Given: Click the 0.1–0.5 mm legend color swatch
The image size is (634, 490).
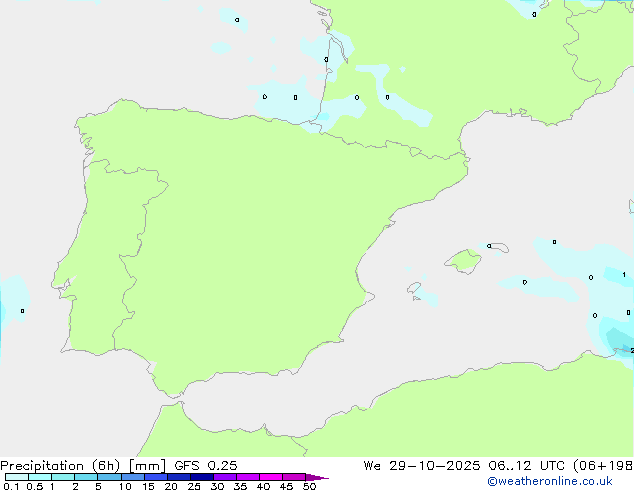Looking at the screenshot, I should tap(17, 477).
